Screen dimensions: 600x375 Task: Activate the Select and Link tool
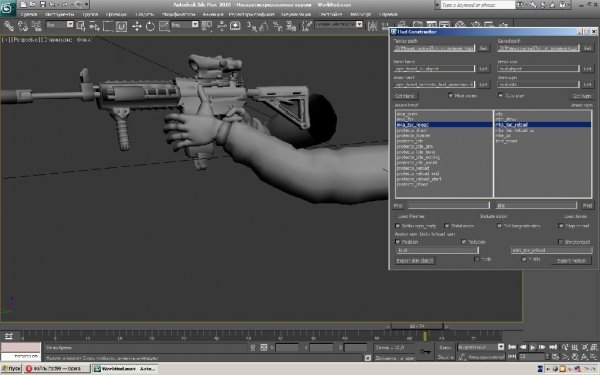(x=9, y=26)
